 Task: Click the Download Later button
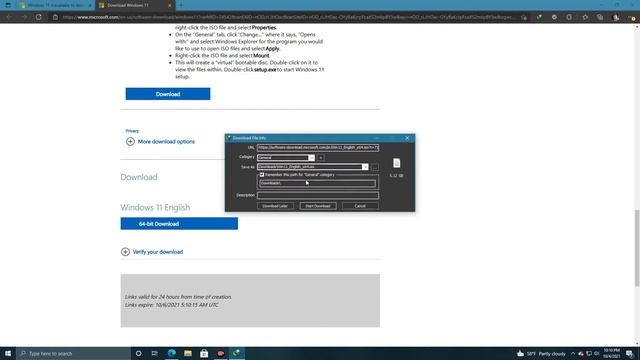click(275, 206)
